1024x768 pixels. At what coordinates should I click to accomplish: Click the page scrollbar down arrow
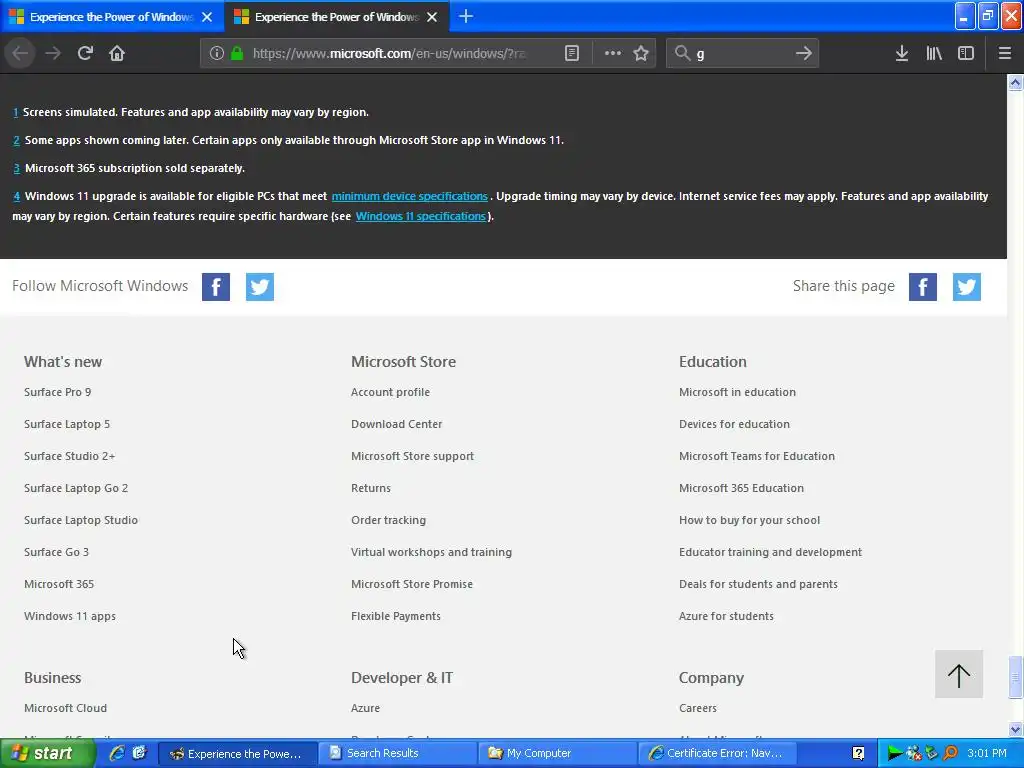click(1015, 729)
